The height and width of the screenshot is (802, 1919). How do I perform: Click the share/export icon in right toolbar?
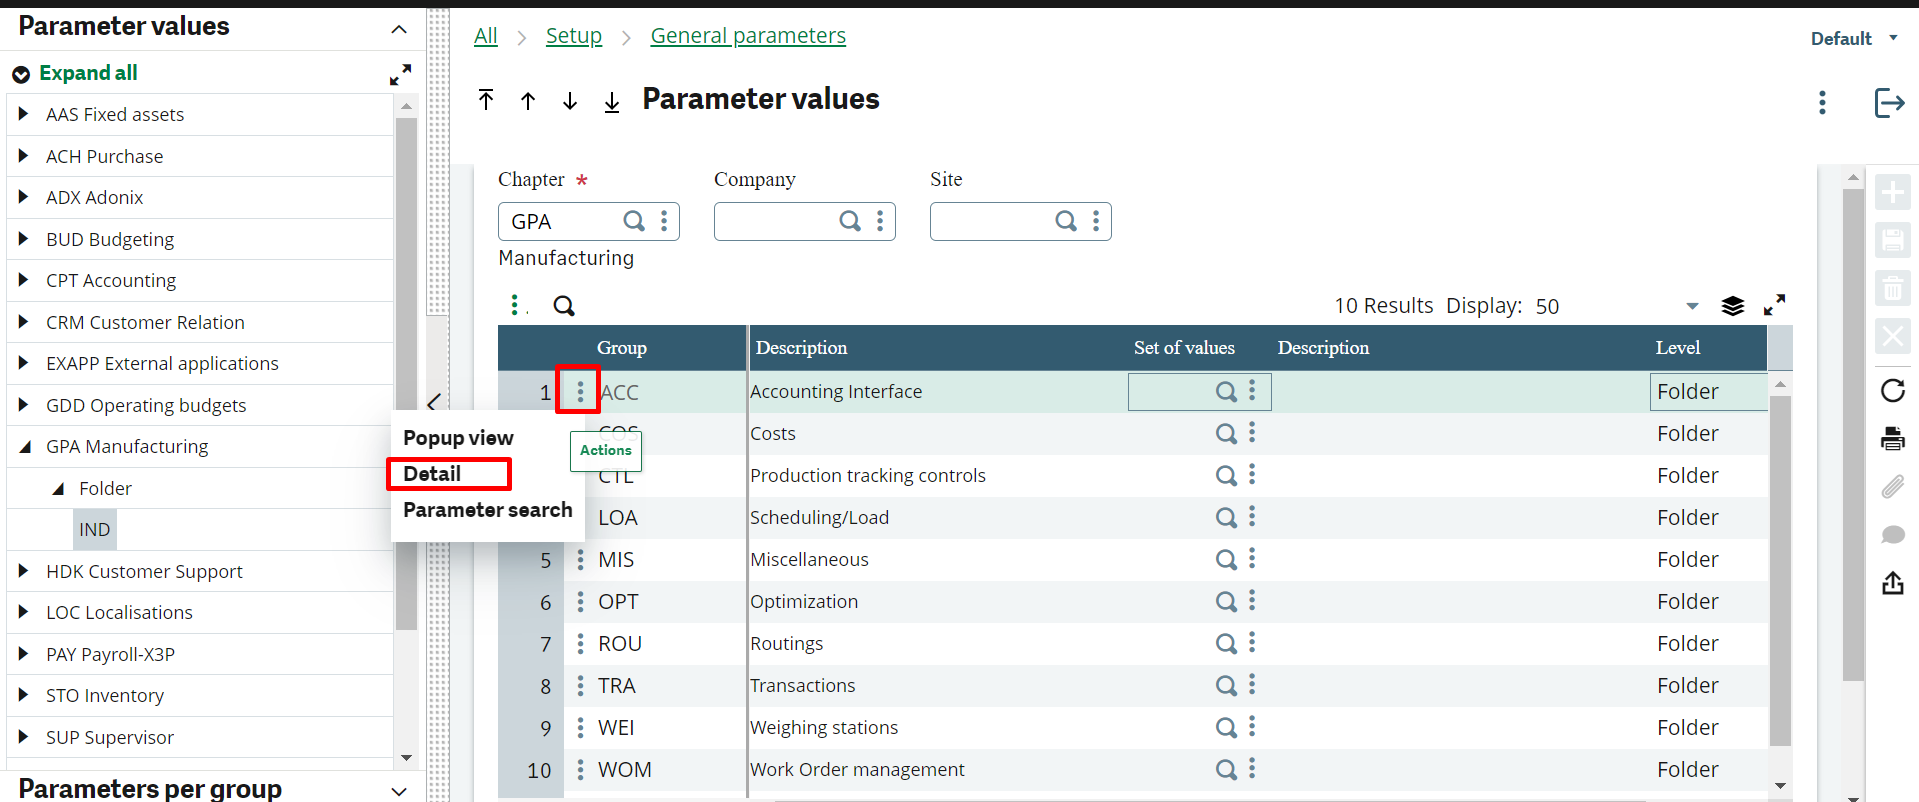(1892, 583)
